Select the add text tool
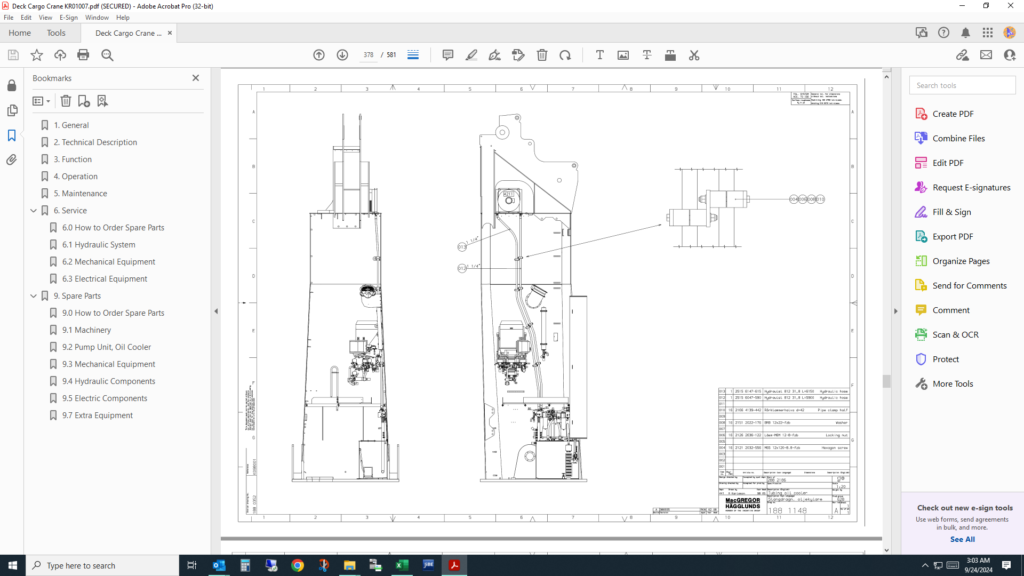The height and width of the screenshot is (576, 1024). click(x=600, y=56)
